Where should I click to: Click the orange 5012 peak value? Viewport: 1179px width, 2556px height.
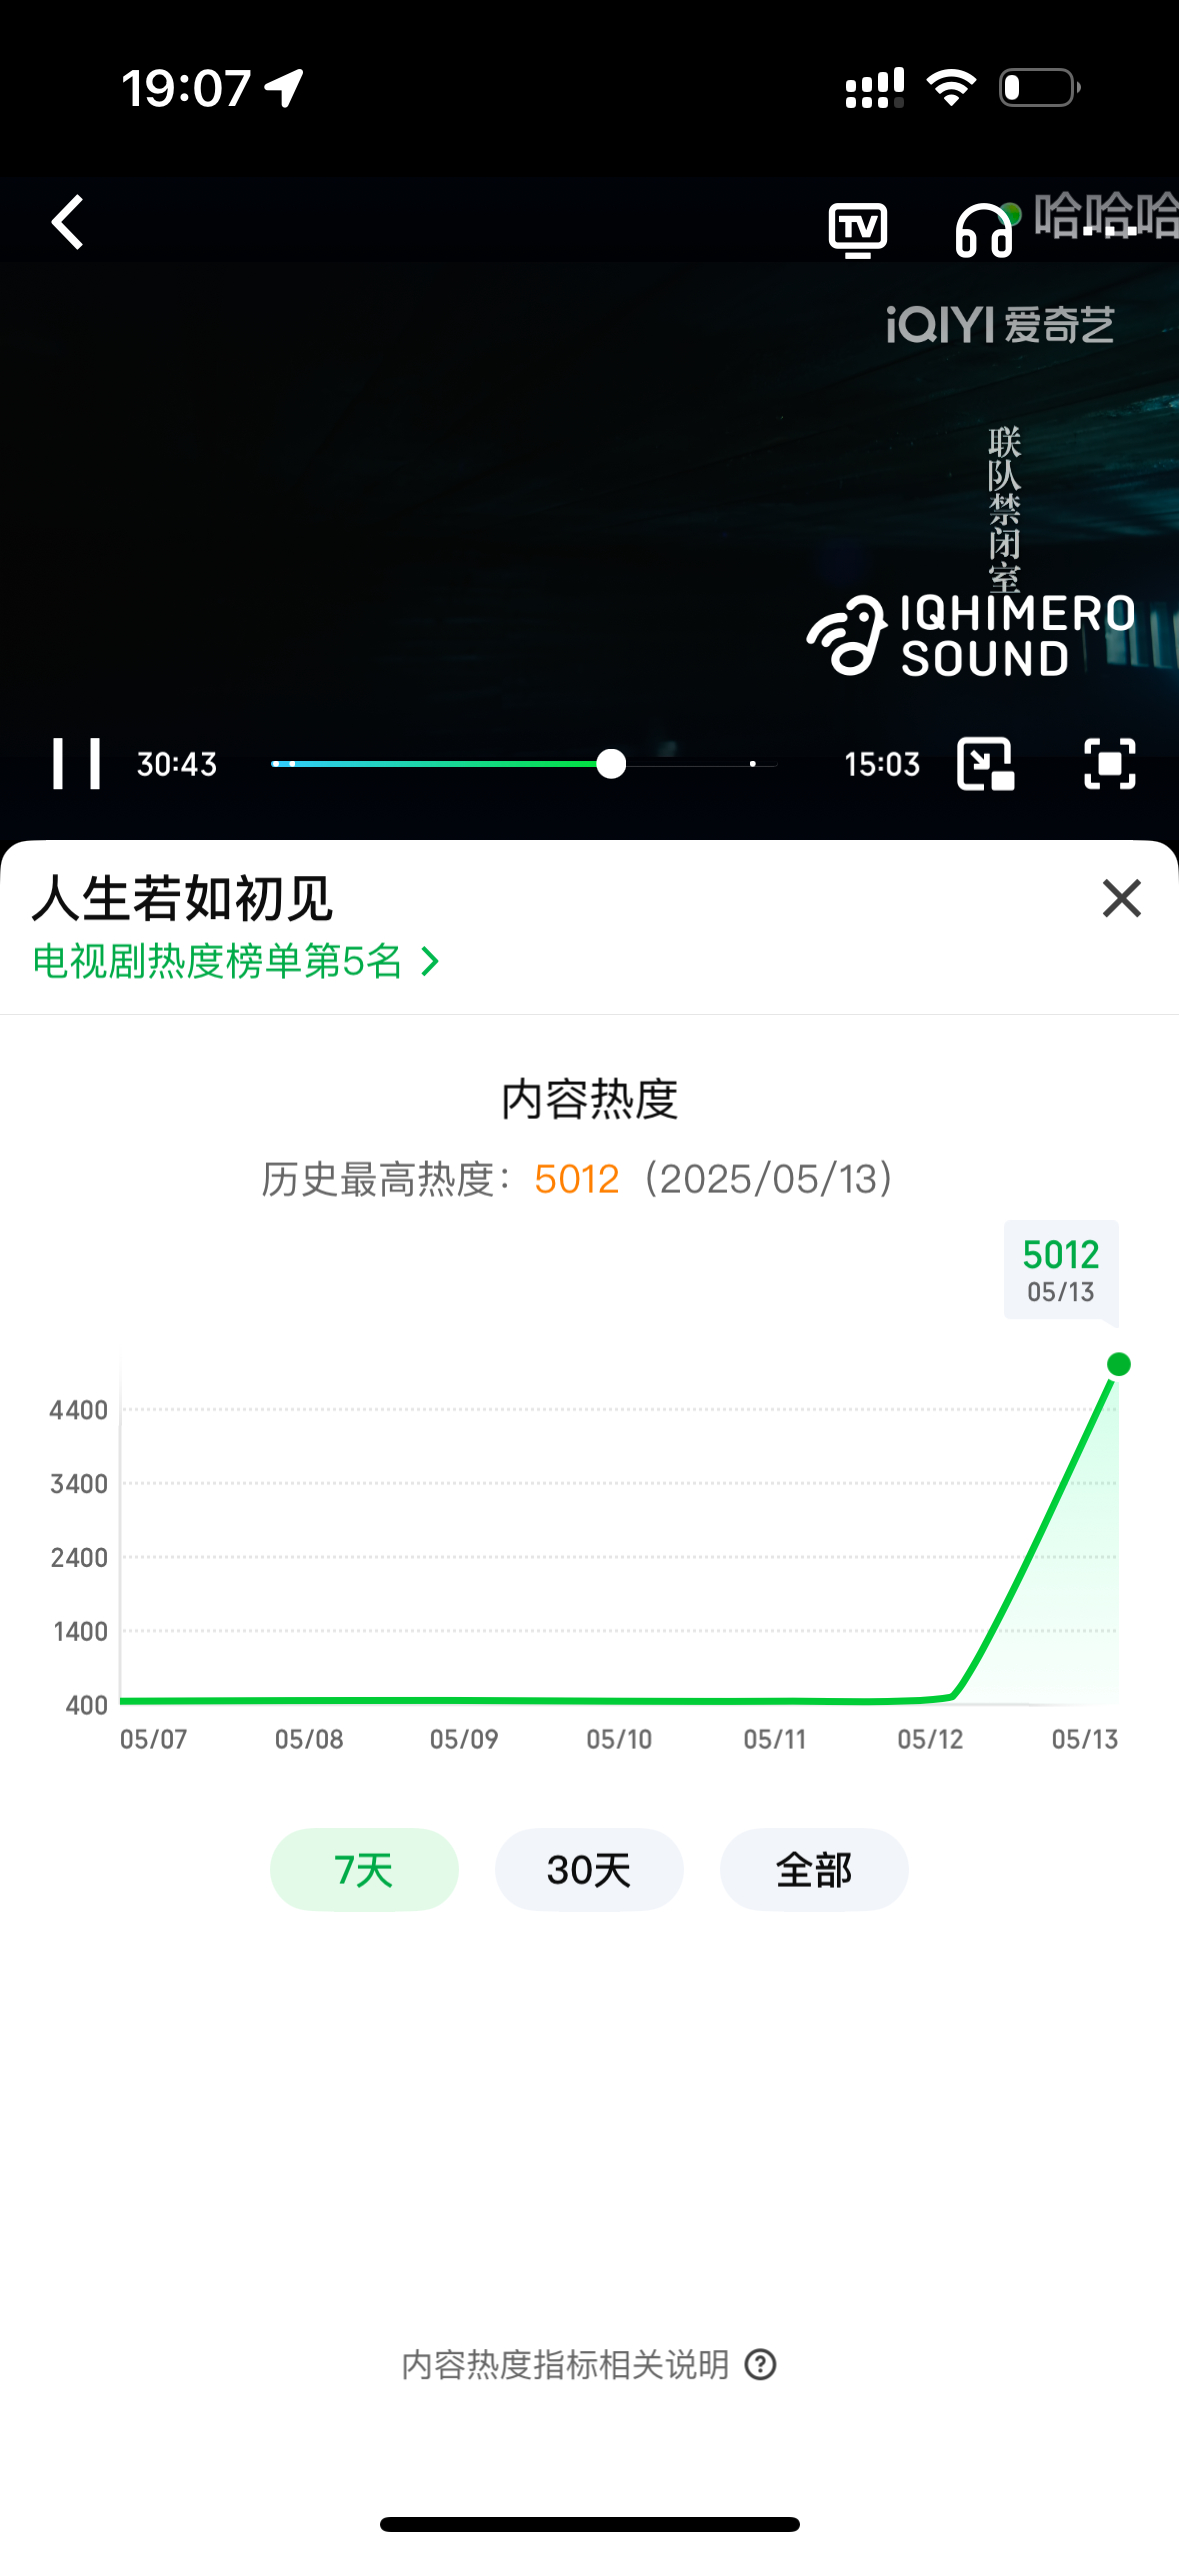(x=577, y=1179)
